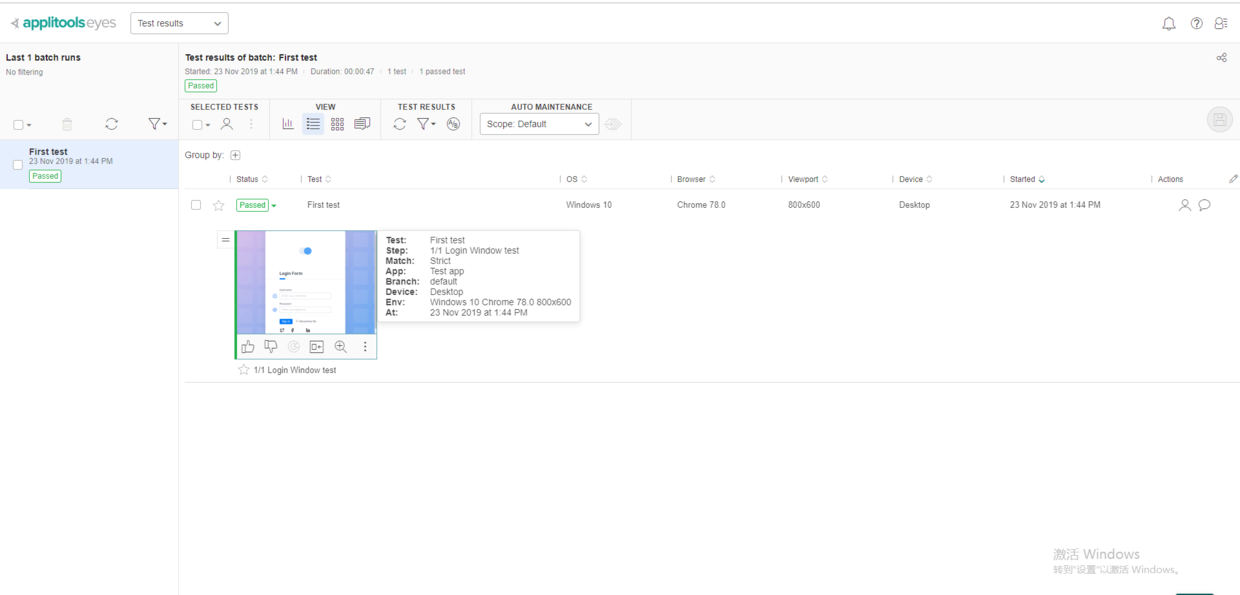Click the 1/1 Login Window test caption
1240x595 pixels.
pos(295,370)
